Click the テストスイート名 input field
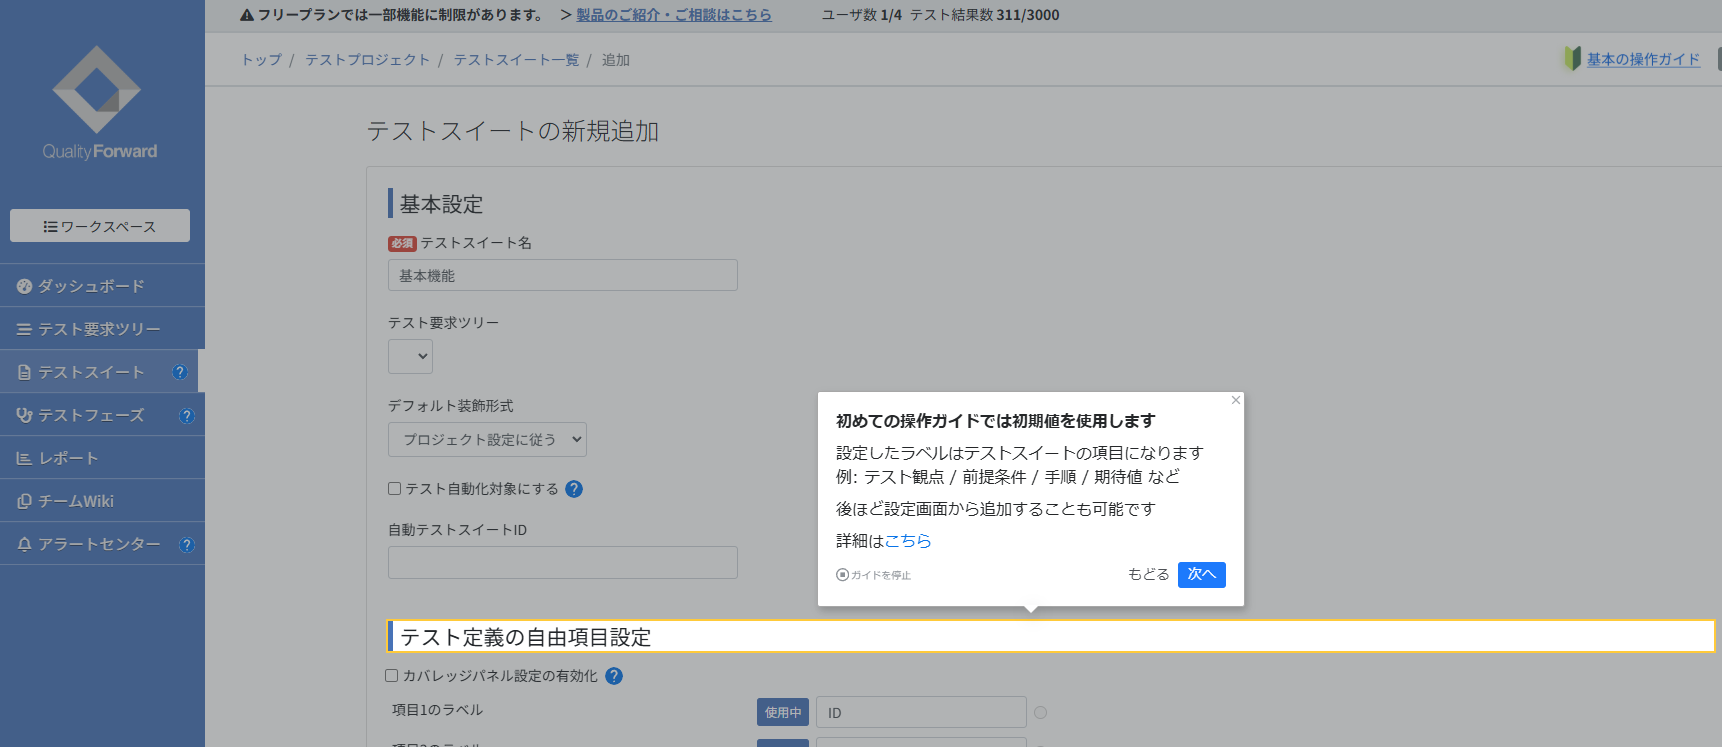Screen dimensions: 1722x747 tap(563, 275)
